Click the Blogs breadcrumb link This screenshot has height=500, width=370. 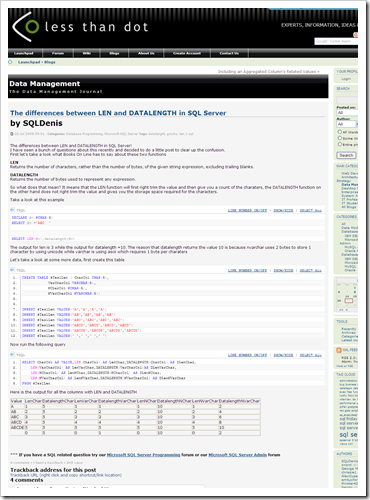point(50,62)
